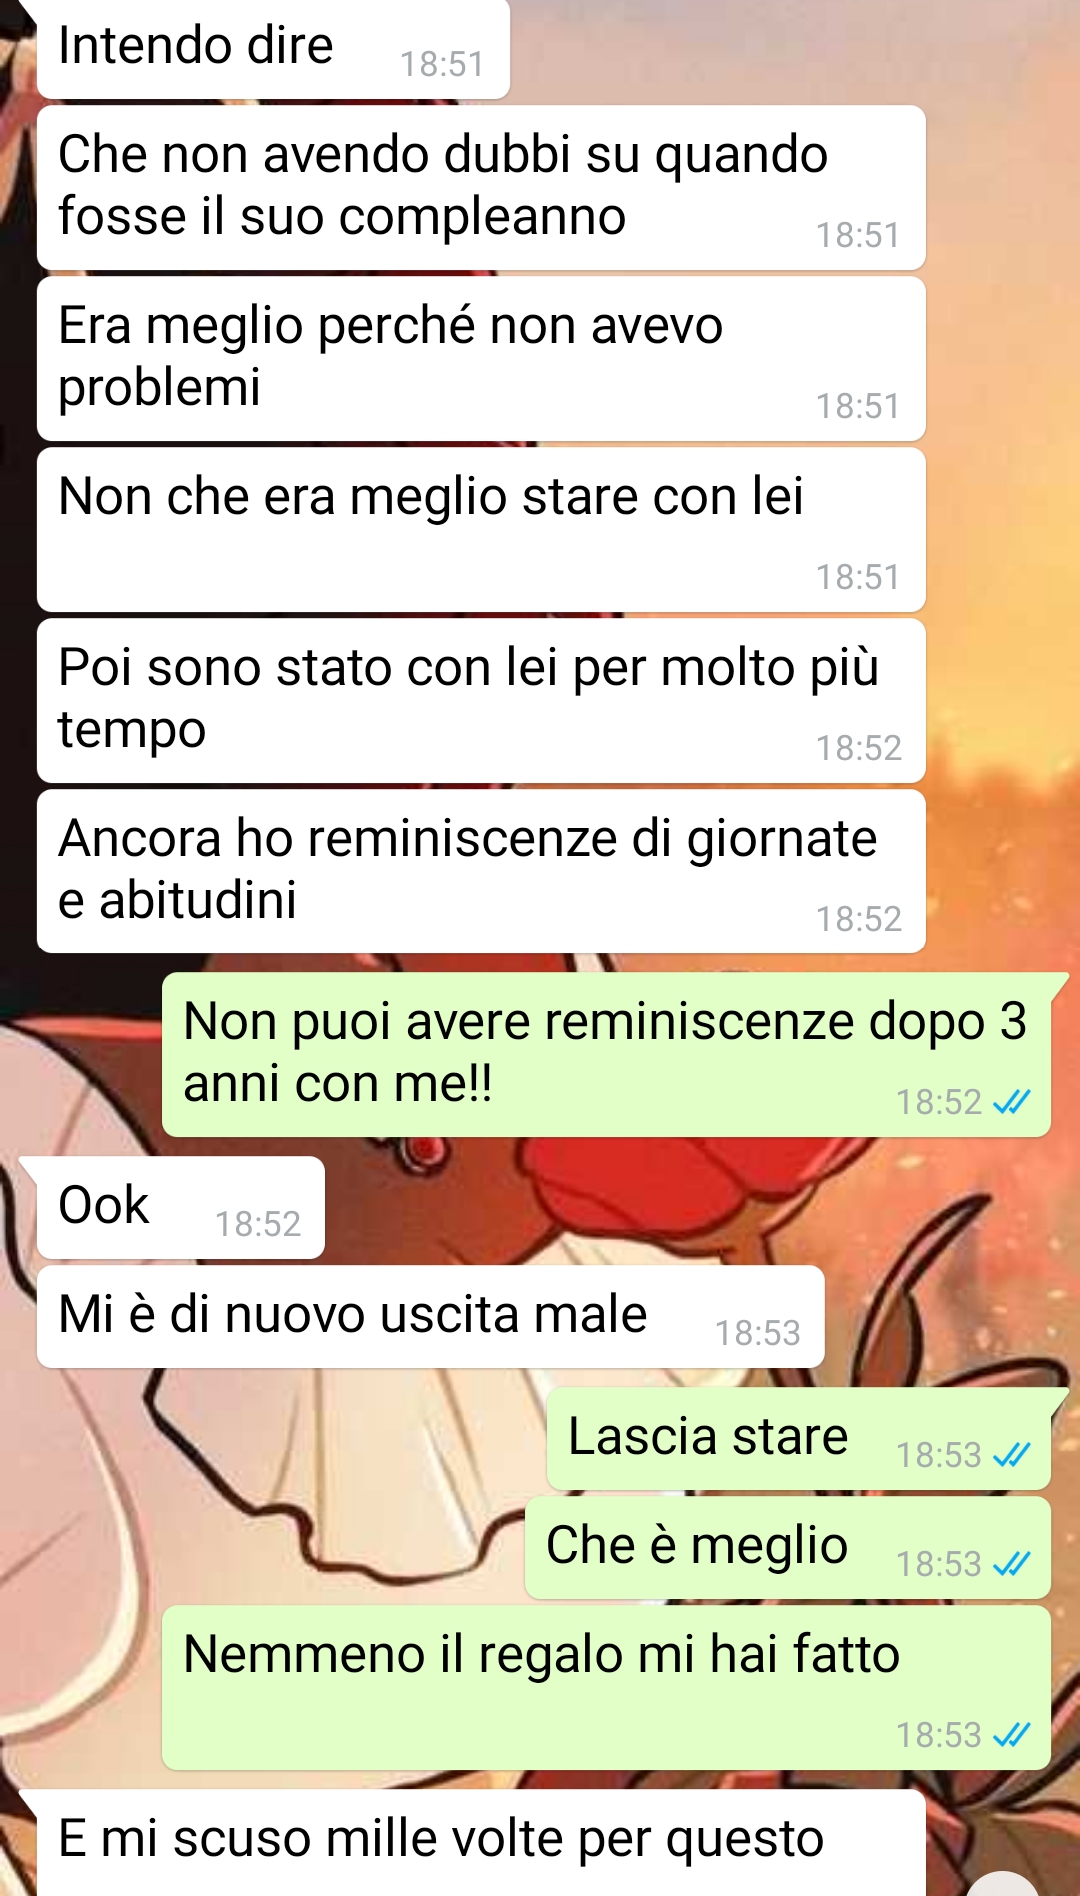Tap the 18:51 timestamp on "Intendo dire"

[x=442, y=64]
